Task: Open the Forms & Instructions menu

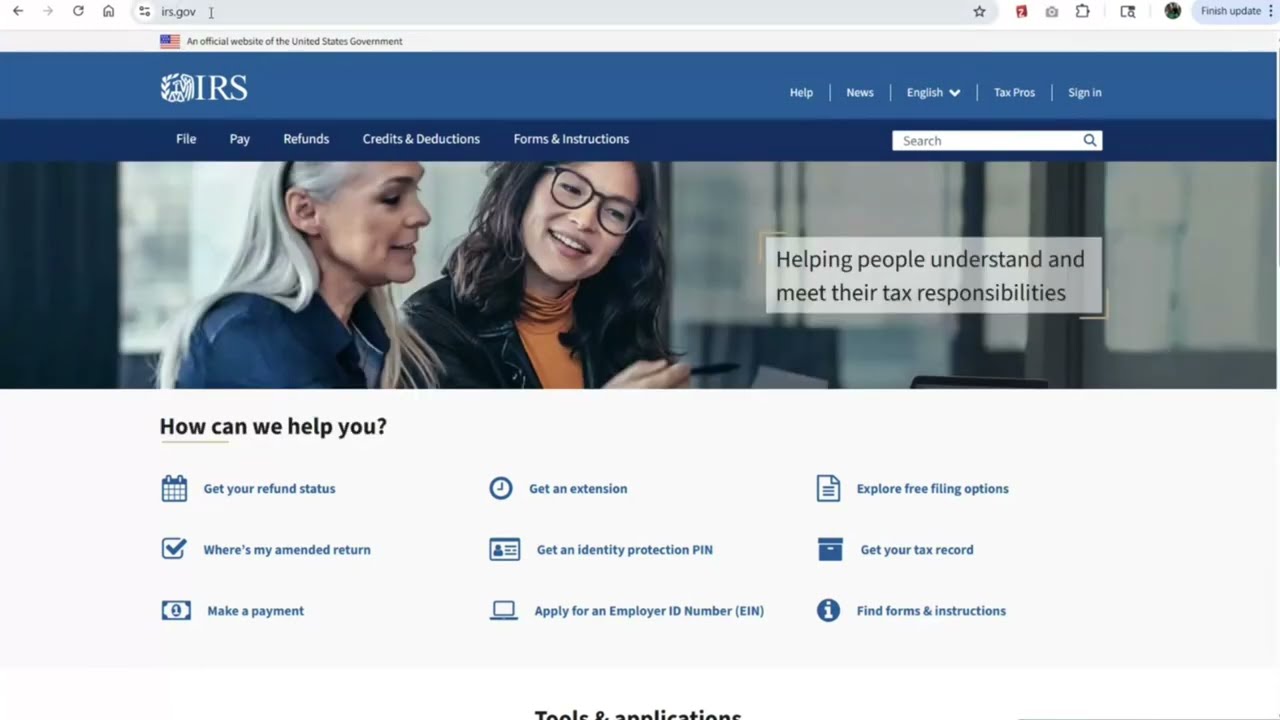Action: click(571, 139)
